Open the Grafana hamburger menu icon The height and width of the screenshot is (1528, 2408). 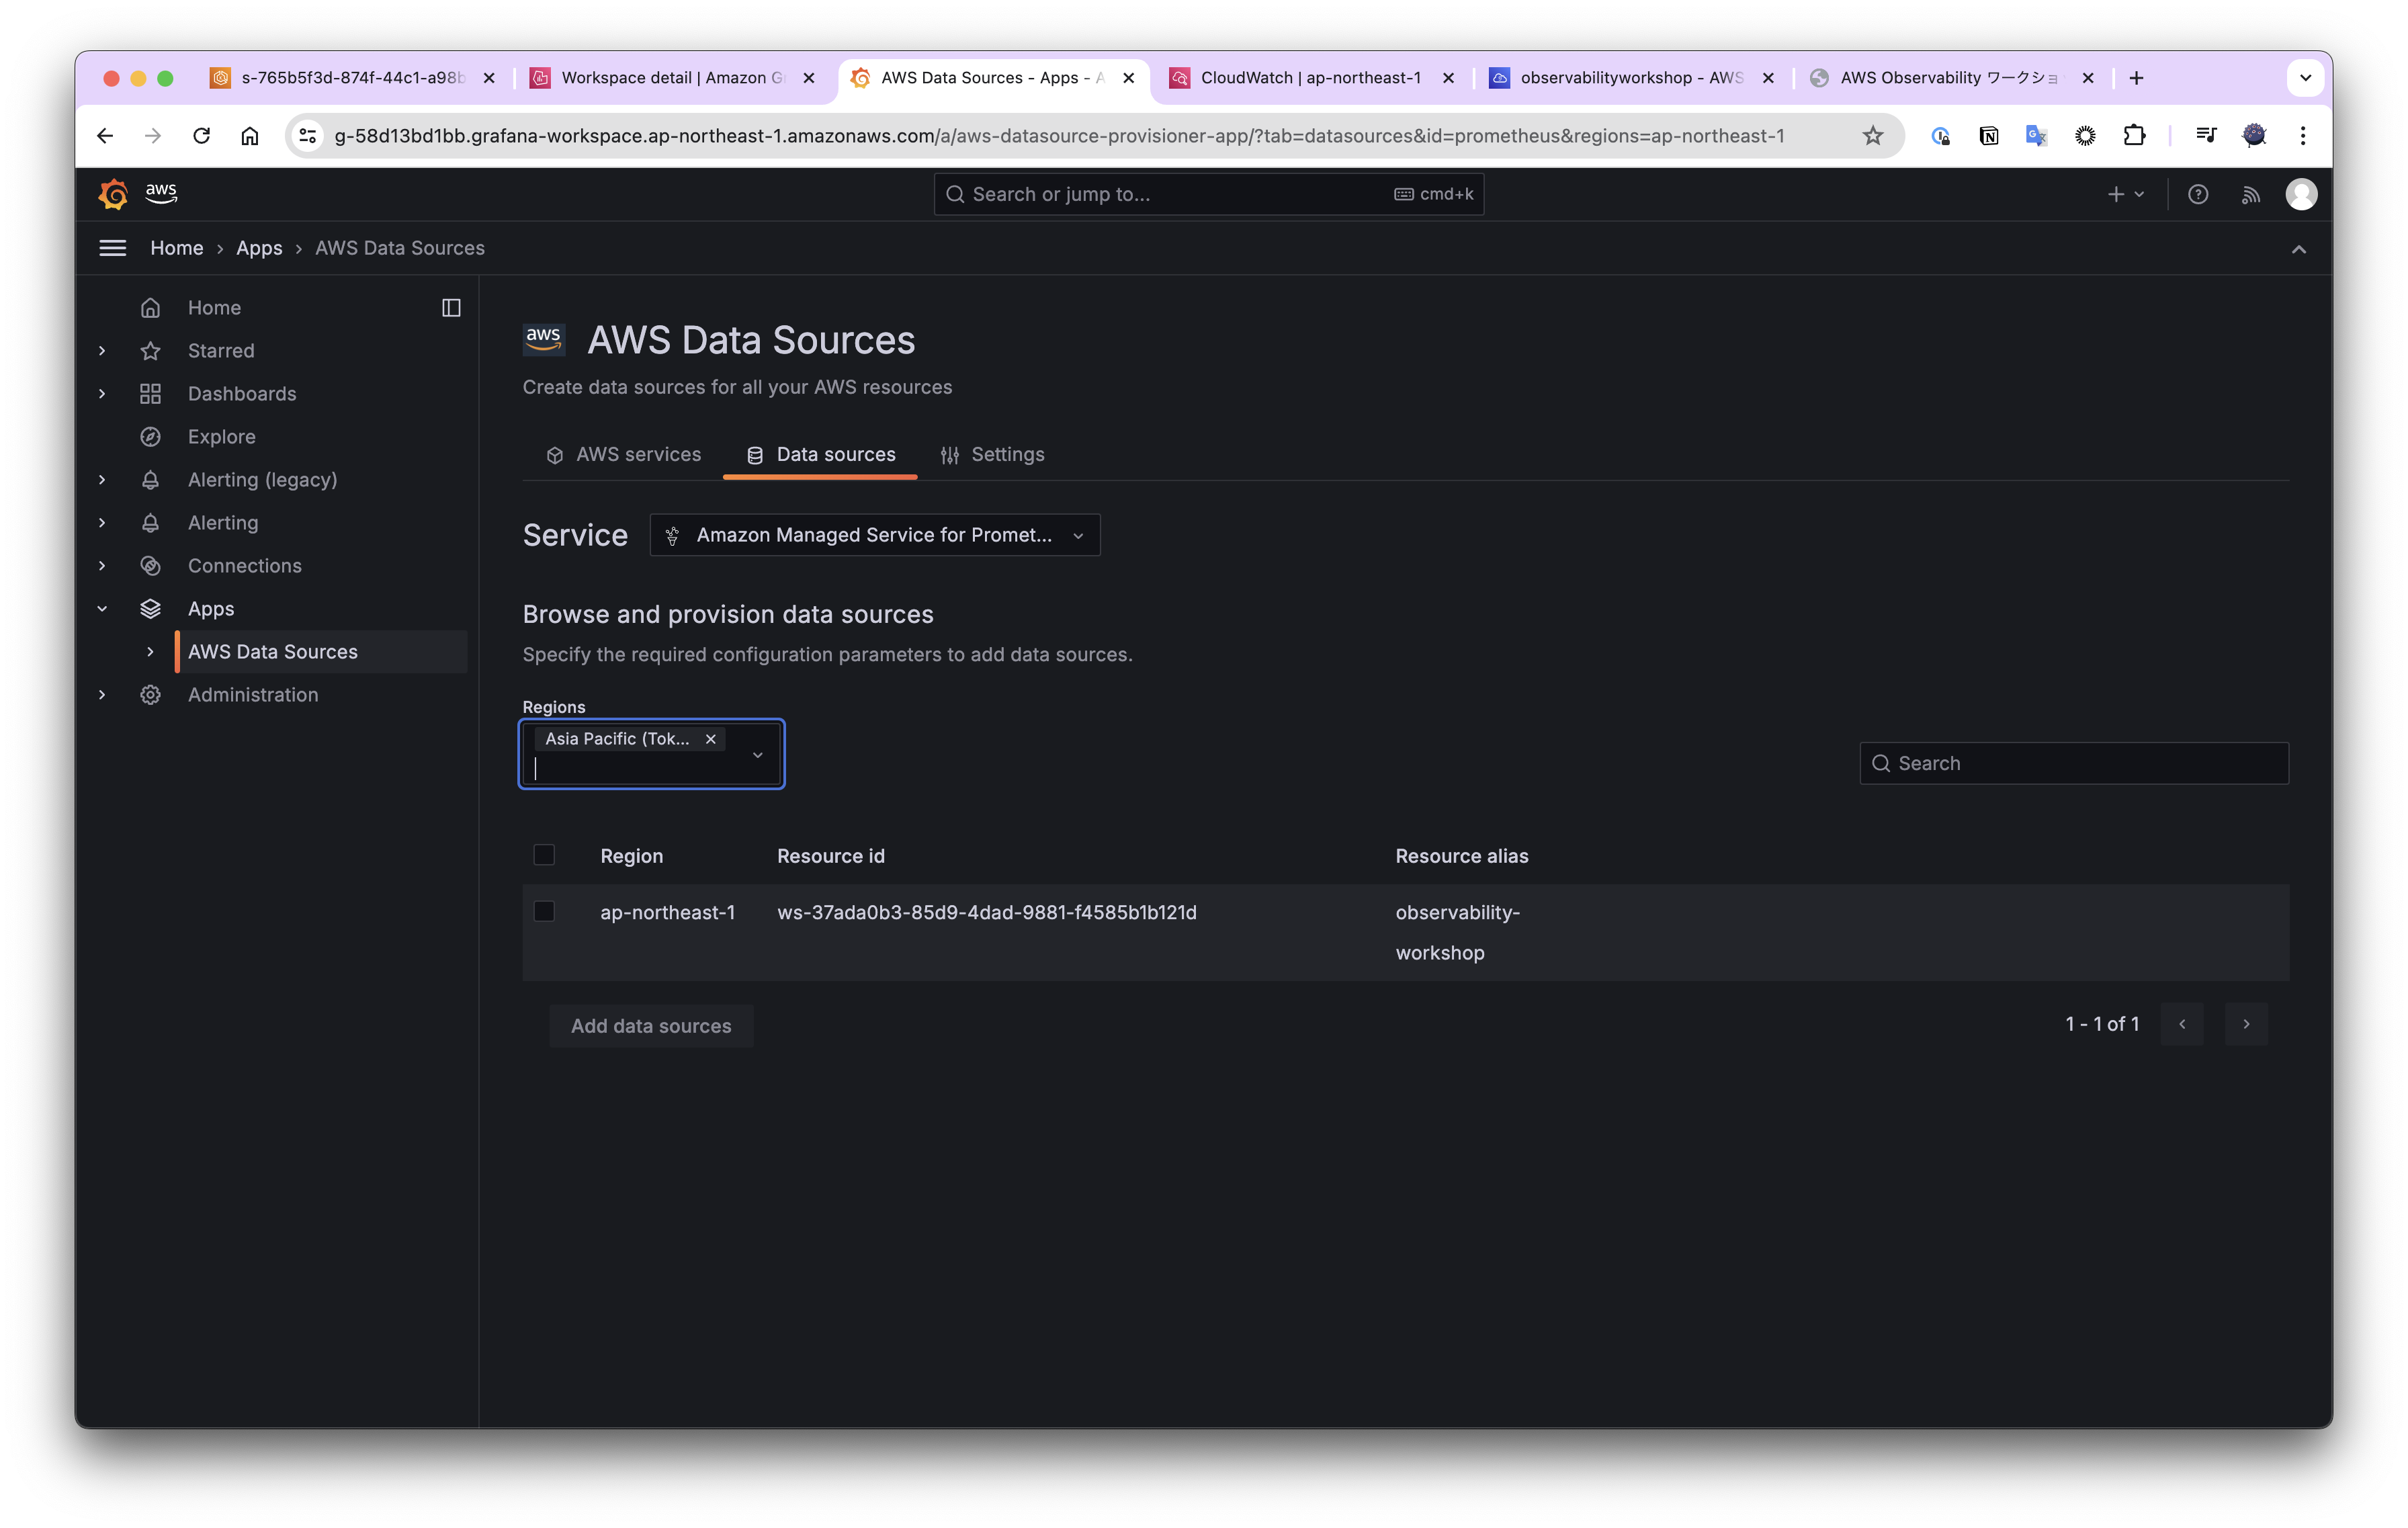[113, 248]
